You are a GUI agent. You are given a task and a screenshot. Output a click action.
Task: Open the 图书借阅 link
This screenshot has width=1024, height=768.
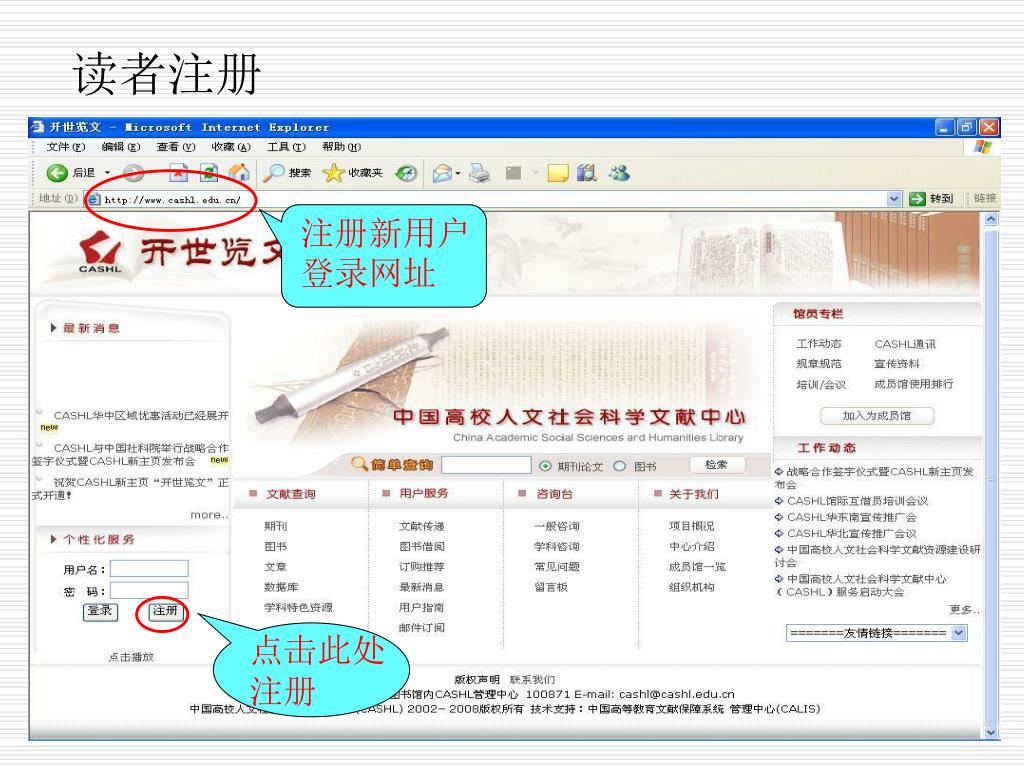(421, 546)
